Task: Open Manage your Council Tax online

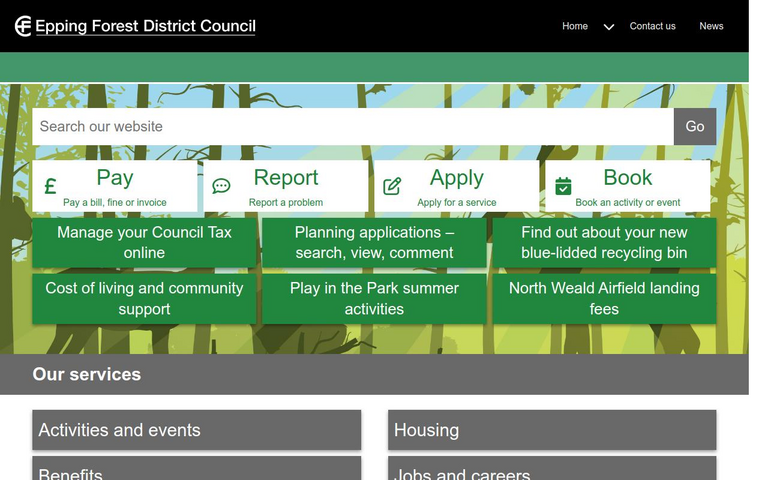Action: pos(144,243)
